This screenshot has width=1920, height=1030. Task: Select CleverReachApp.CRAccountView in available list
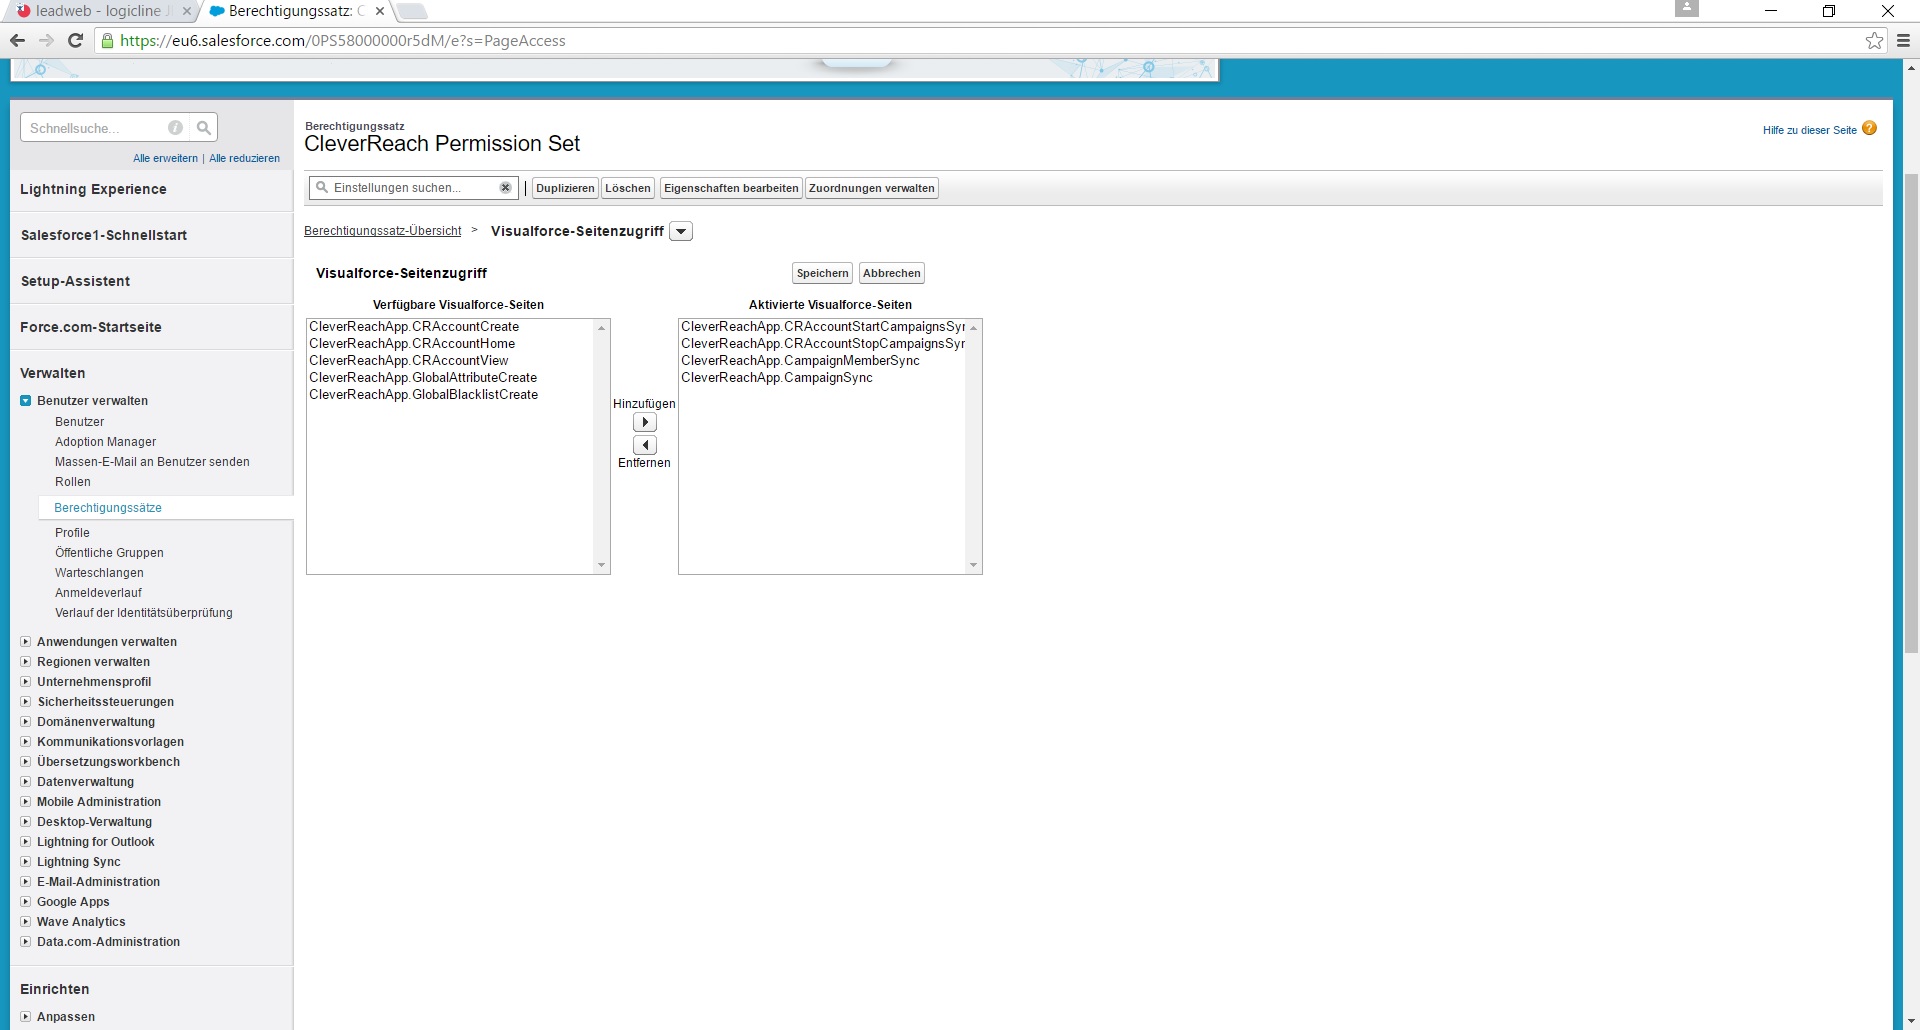[409, 360]
